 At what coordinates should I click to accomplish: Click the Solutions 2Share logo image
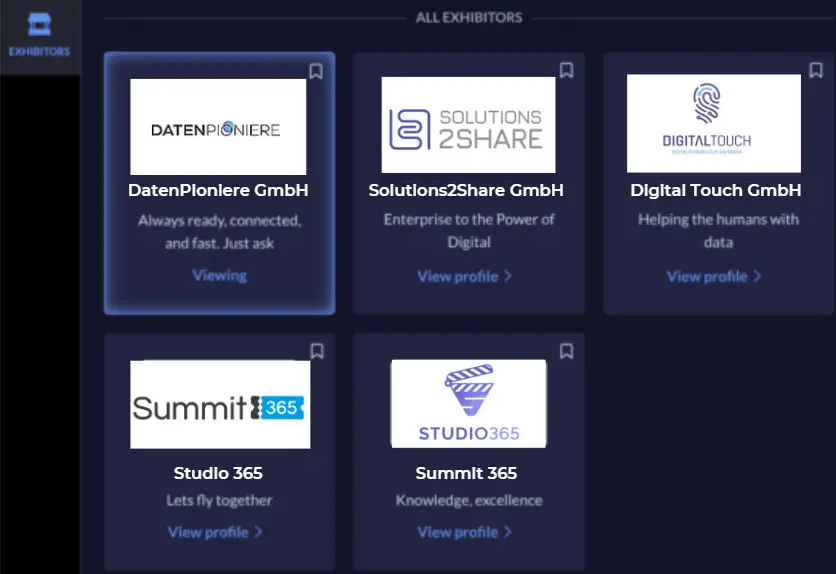(468, 125)
